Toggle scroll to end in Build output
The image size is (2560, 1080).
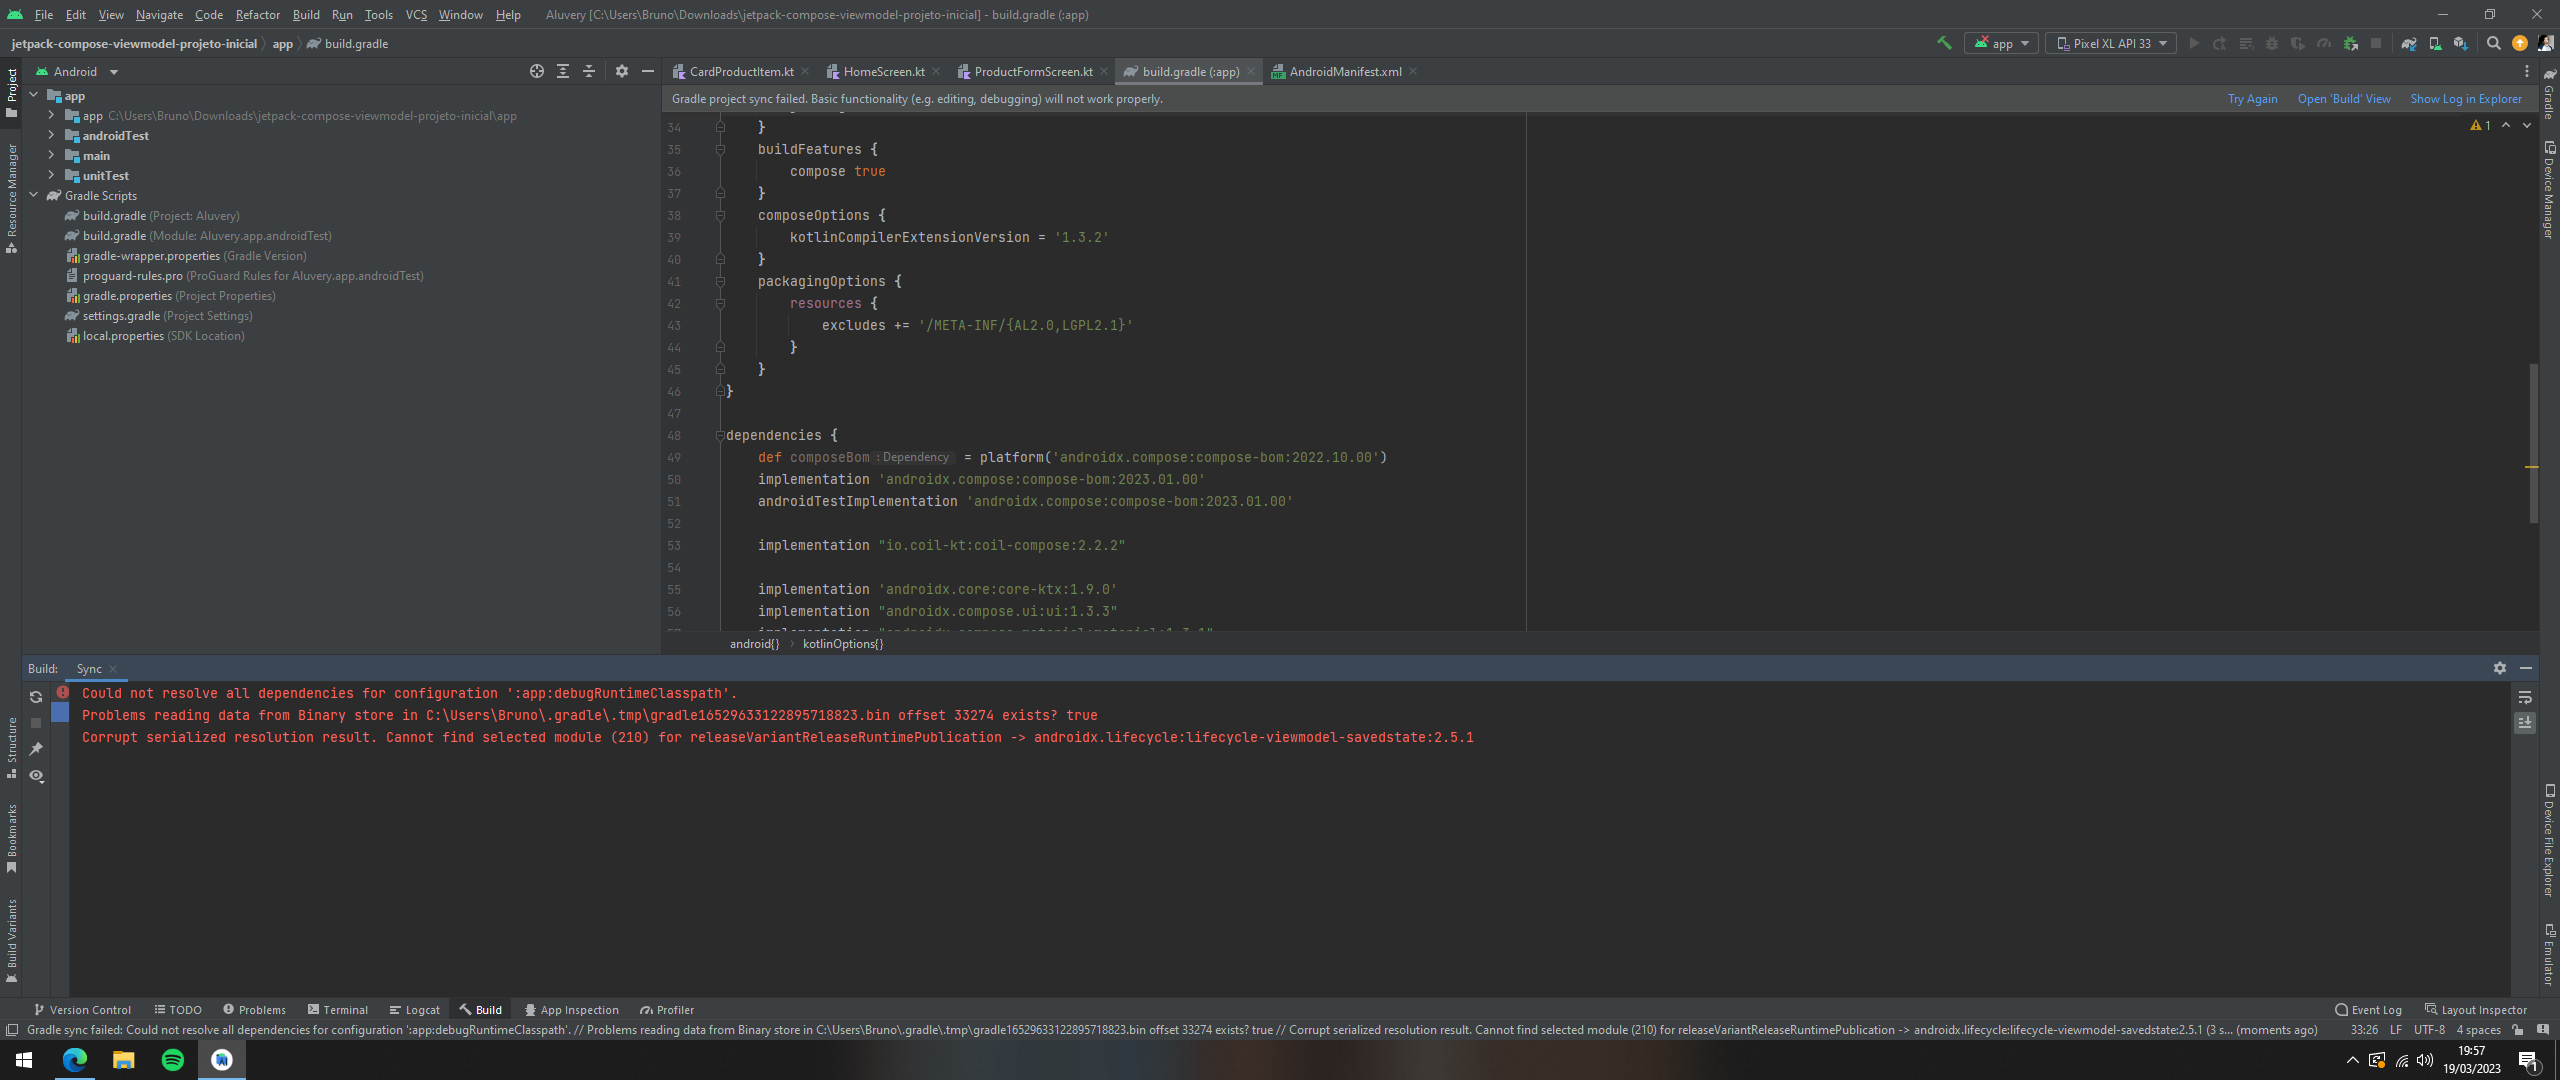(x=2525, y=722)
